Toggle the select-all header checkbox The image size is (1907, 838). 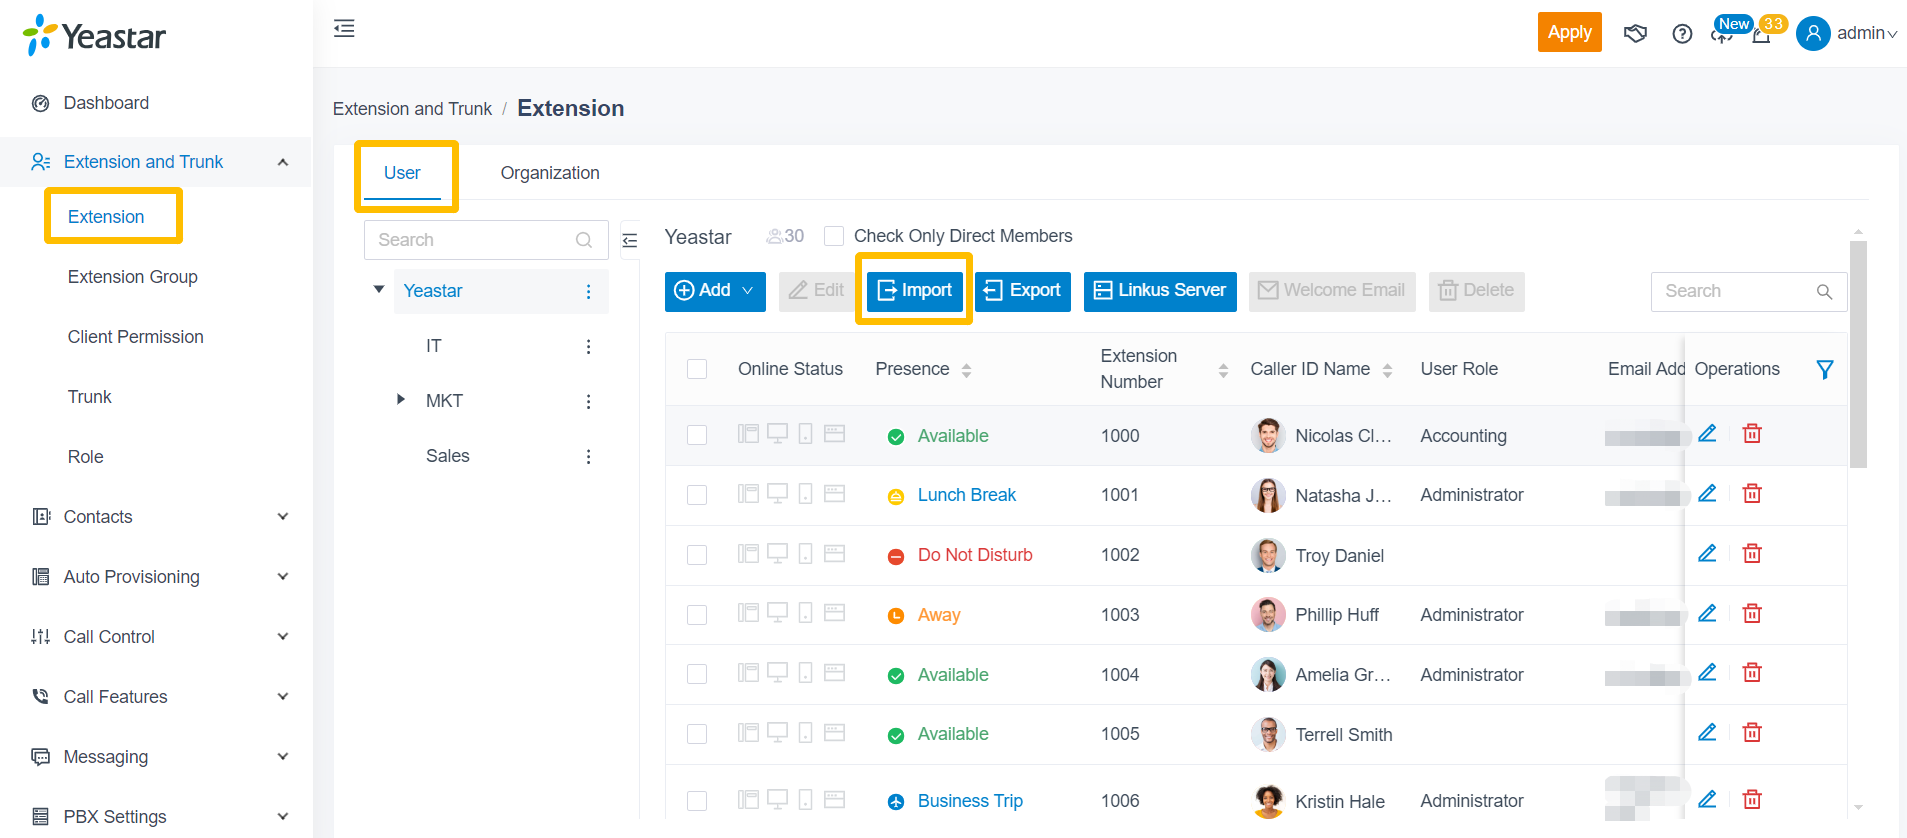pos(697,369)
